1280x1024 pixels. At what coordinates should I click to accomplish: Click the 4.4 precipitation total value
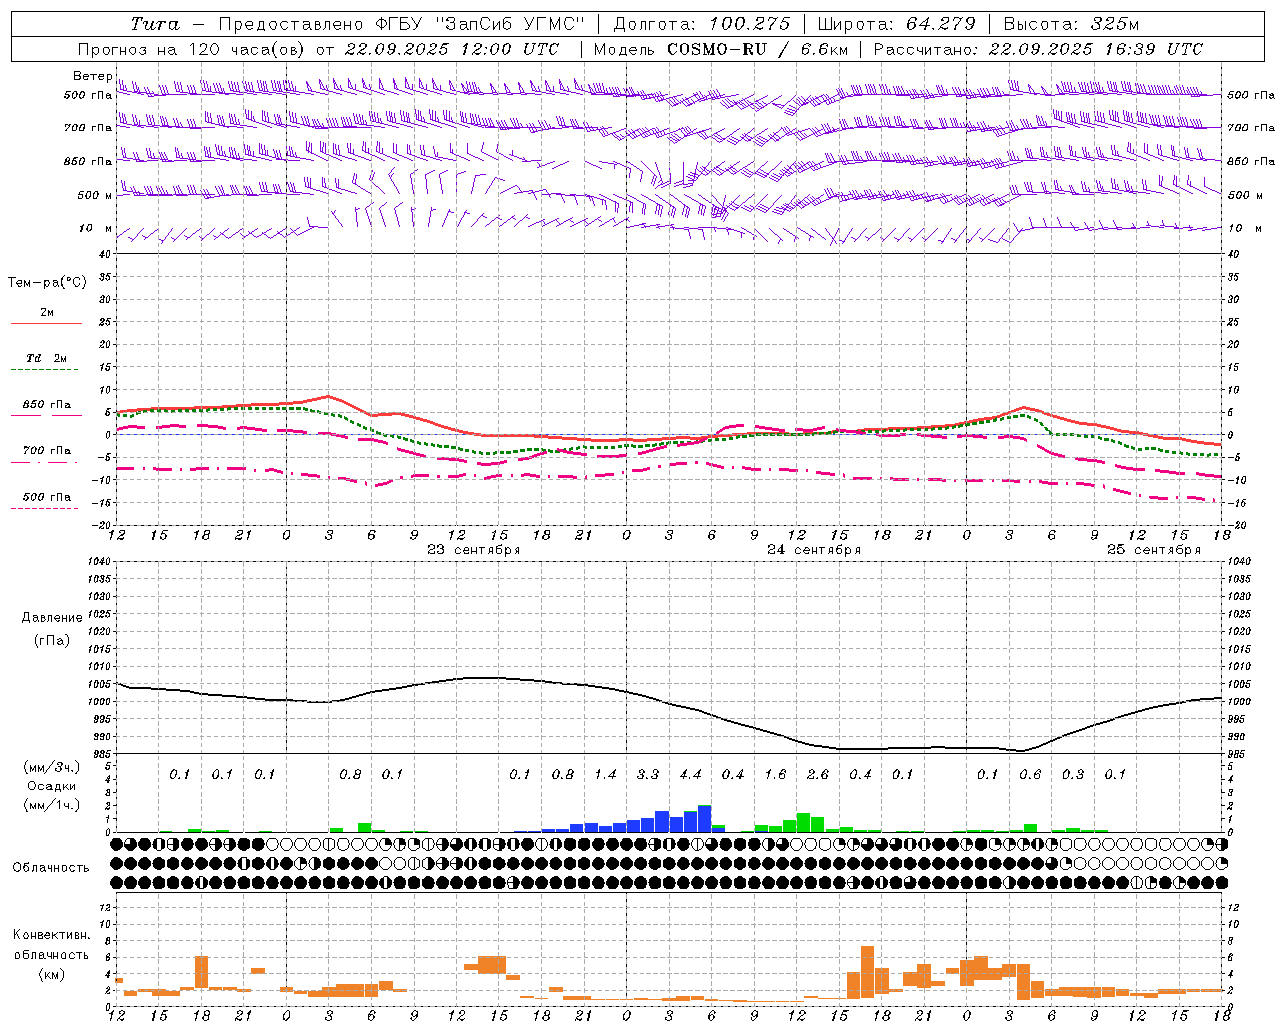click(x=690, y=774)
